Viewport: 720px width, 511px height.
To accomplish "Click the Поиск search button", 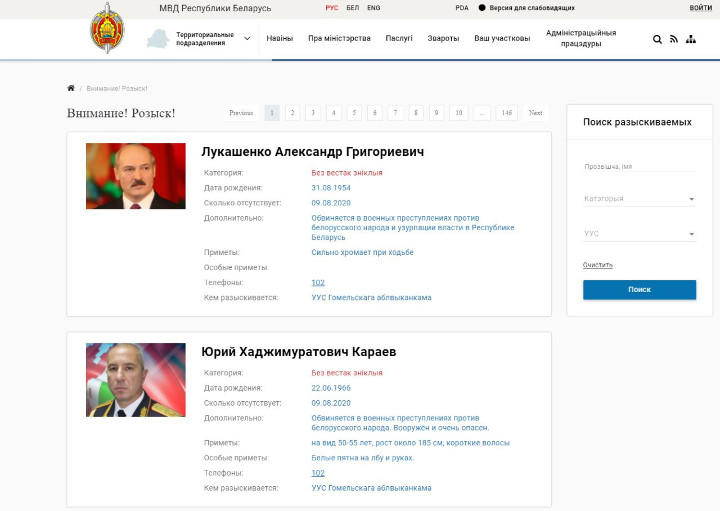I will pos(639,290).
